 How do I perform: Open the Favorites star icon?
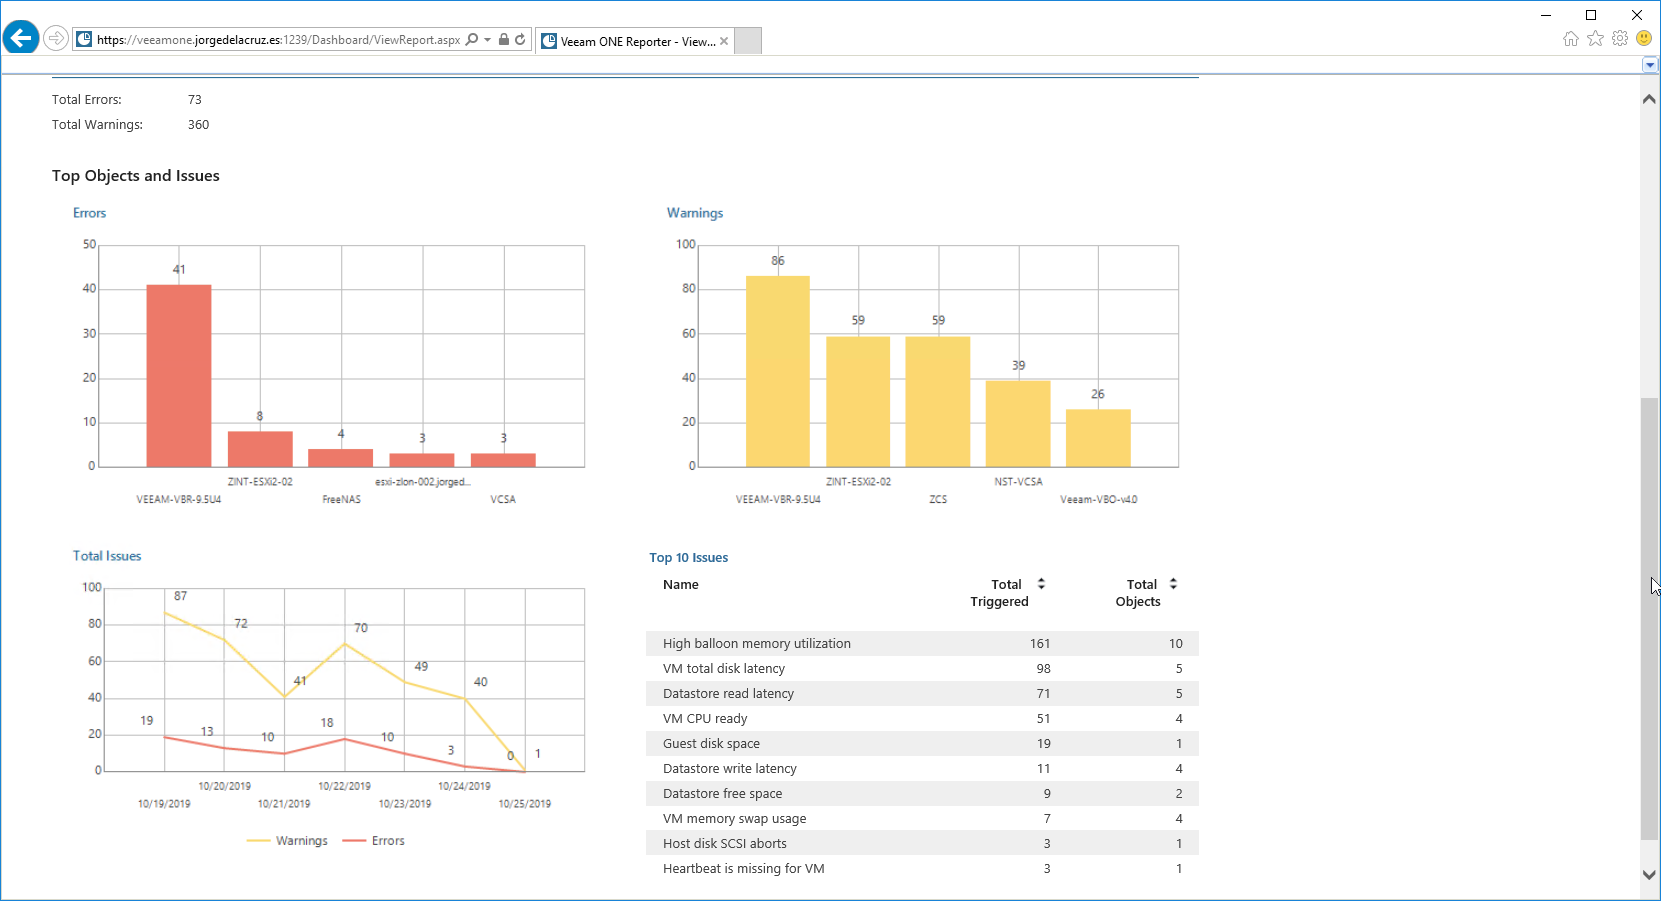pos(1595,39)
